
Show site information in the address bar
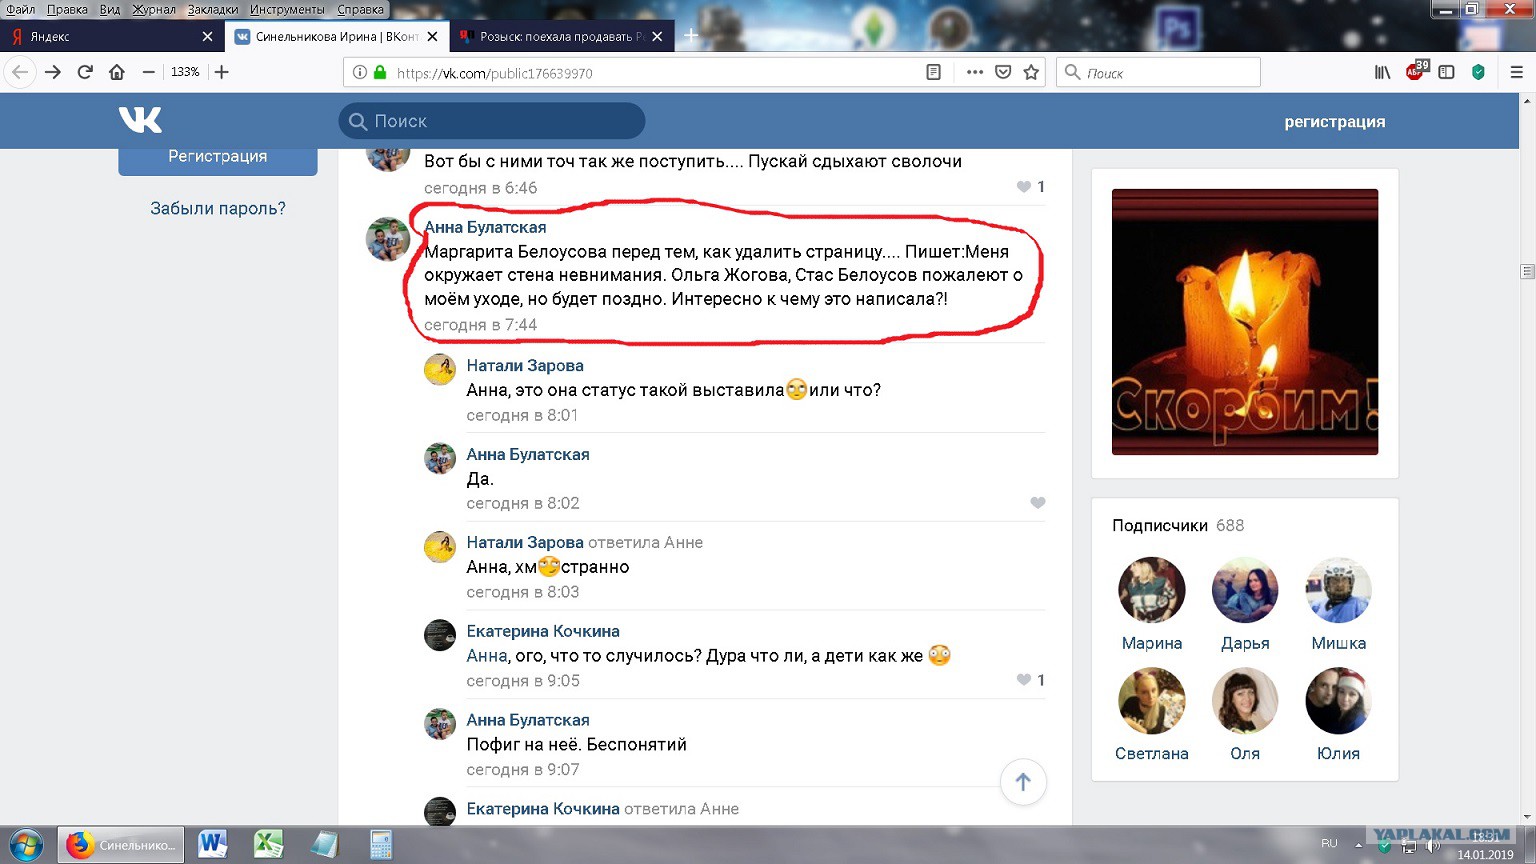pos(360,72)
